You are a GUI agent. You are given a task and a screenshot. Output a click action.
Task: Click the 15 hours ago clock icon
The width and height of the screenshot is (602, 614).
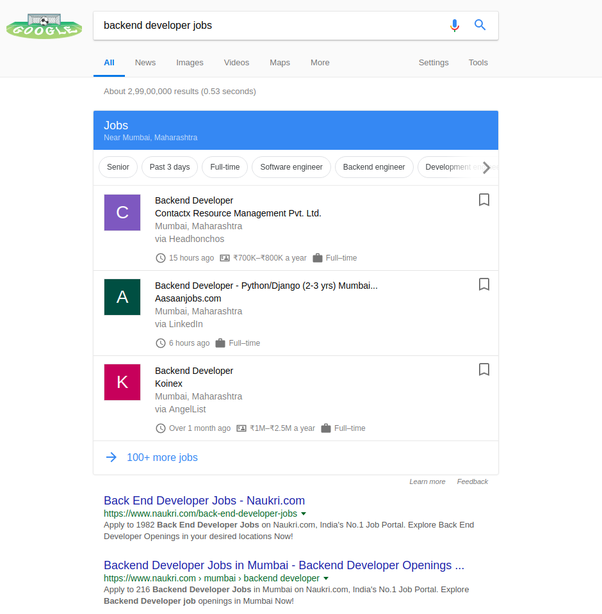[161, 258]
